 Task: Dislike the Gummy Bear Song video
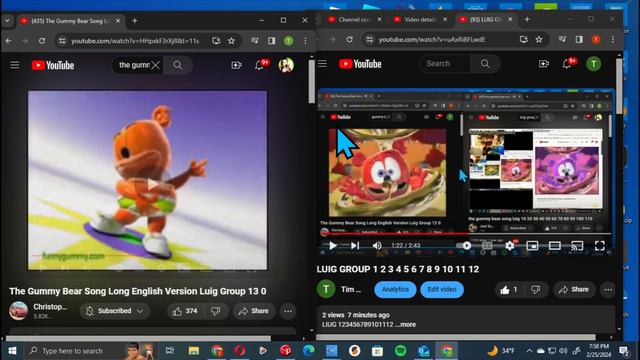[x=216, y=311]
